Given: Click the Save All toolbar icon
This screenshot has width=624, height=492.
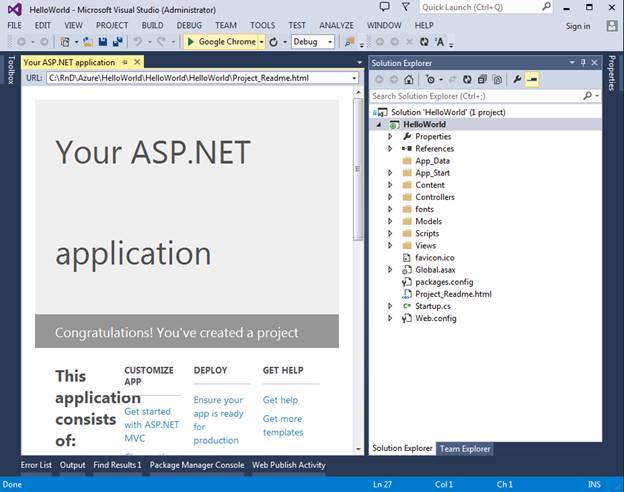Looking at the screenshot, I should coord(117,42).
